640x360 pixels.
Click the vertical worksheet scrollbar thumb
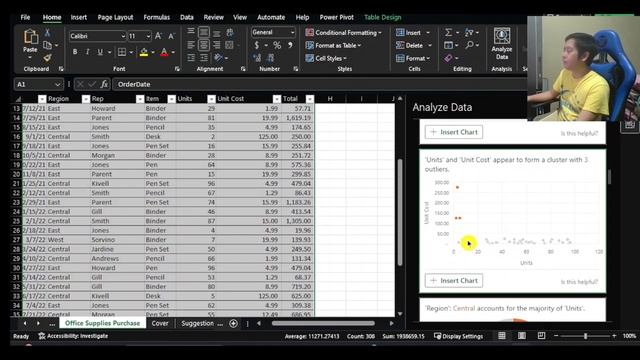click(x=400, y=212)
